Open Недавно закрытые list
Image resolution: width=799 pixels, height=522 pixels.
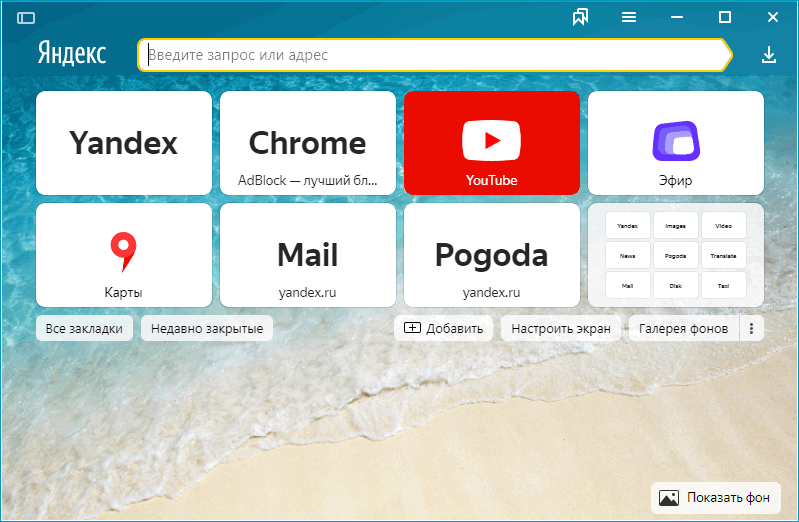(x=207, y=328)
